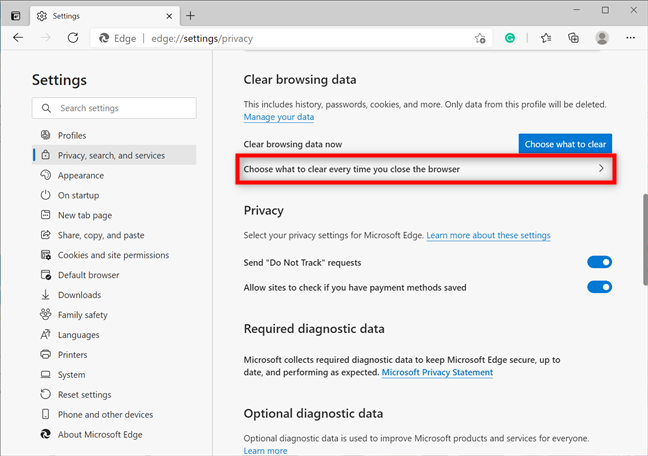Click the Edge logo in address bar
This screenshot has width=648, height=456.
pyautogui.click(x=104, y=38)
